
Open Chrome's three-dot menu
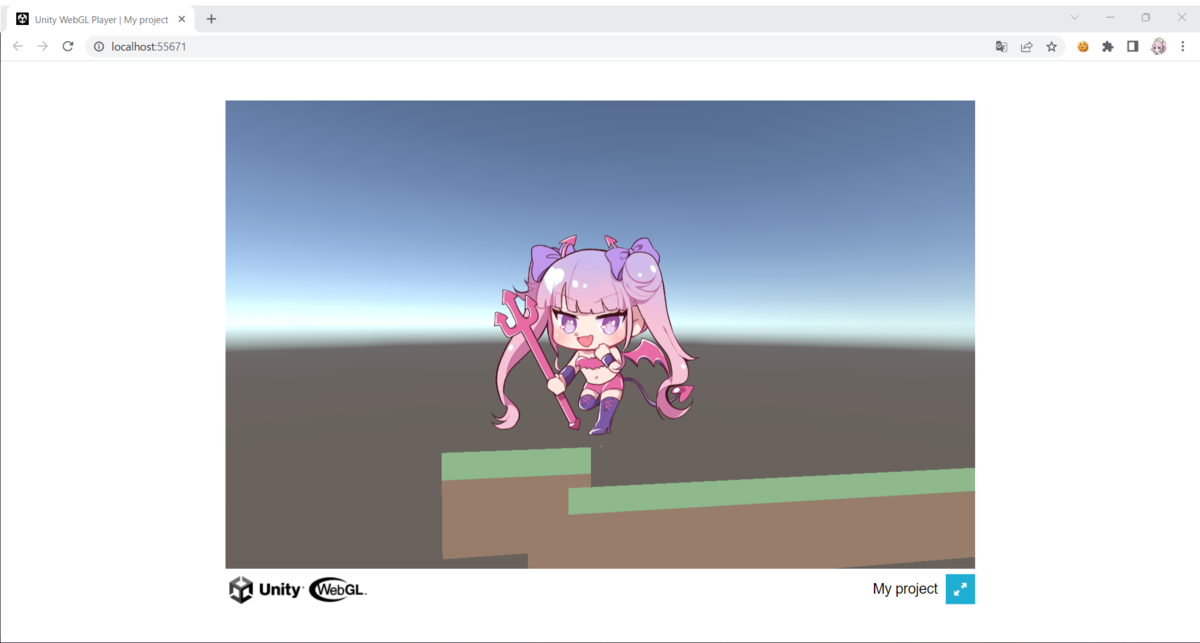(1182, 46)
